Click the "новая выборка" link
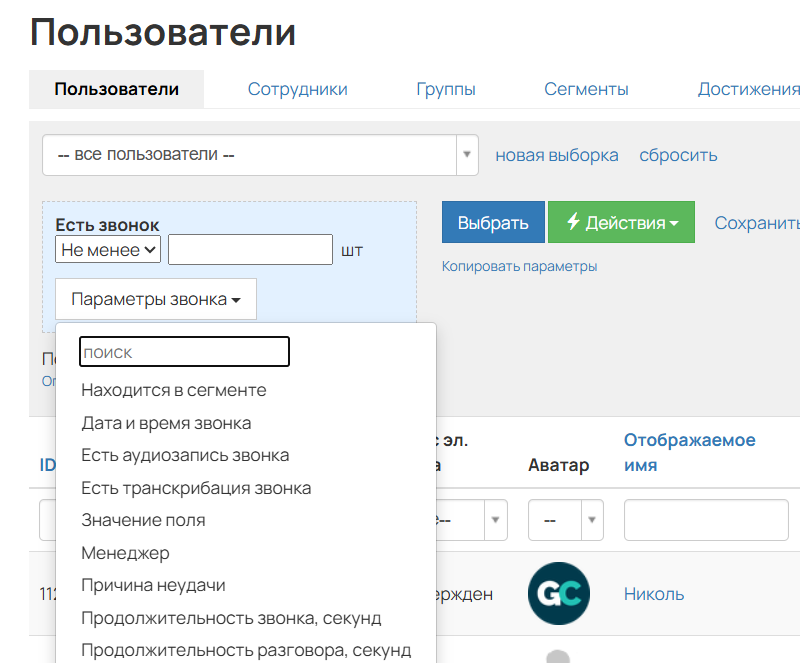The width and height of the screenshot is (800, 663). [x=557, y=156]
